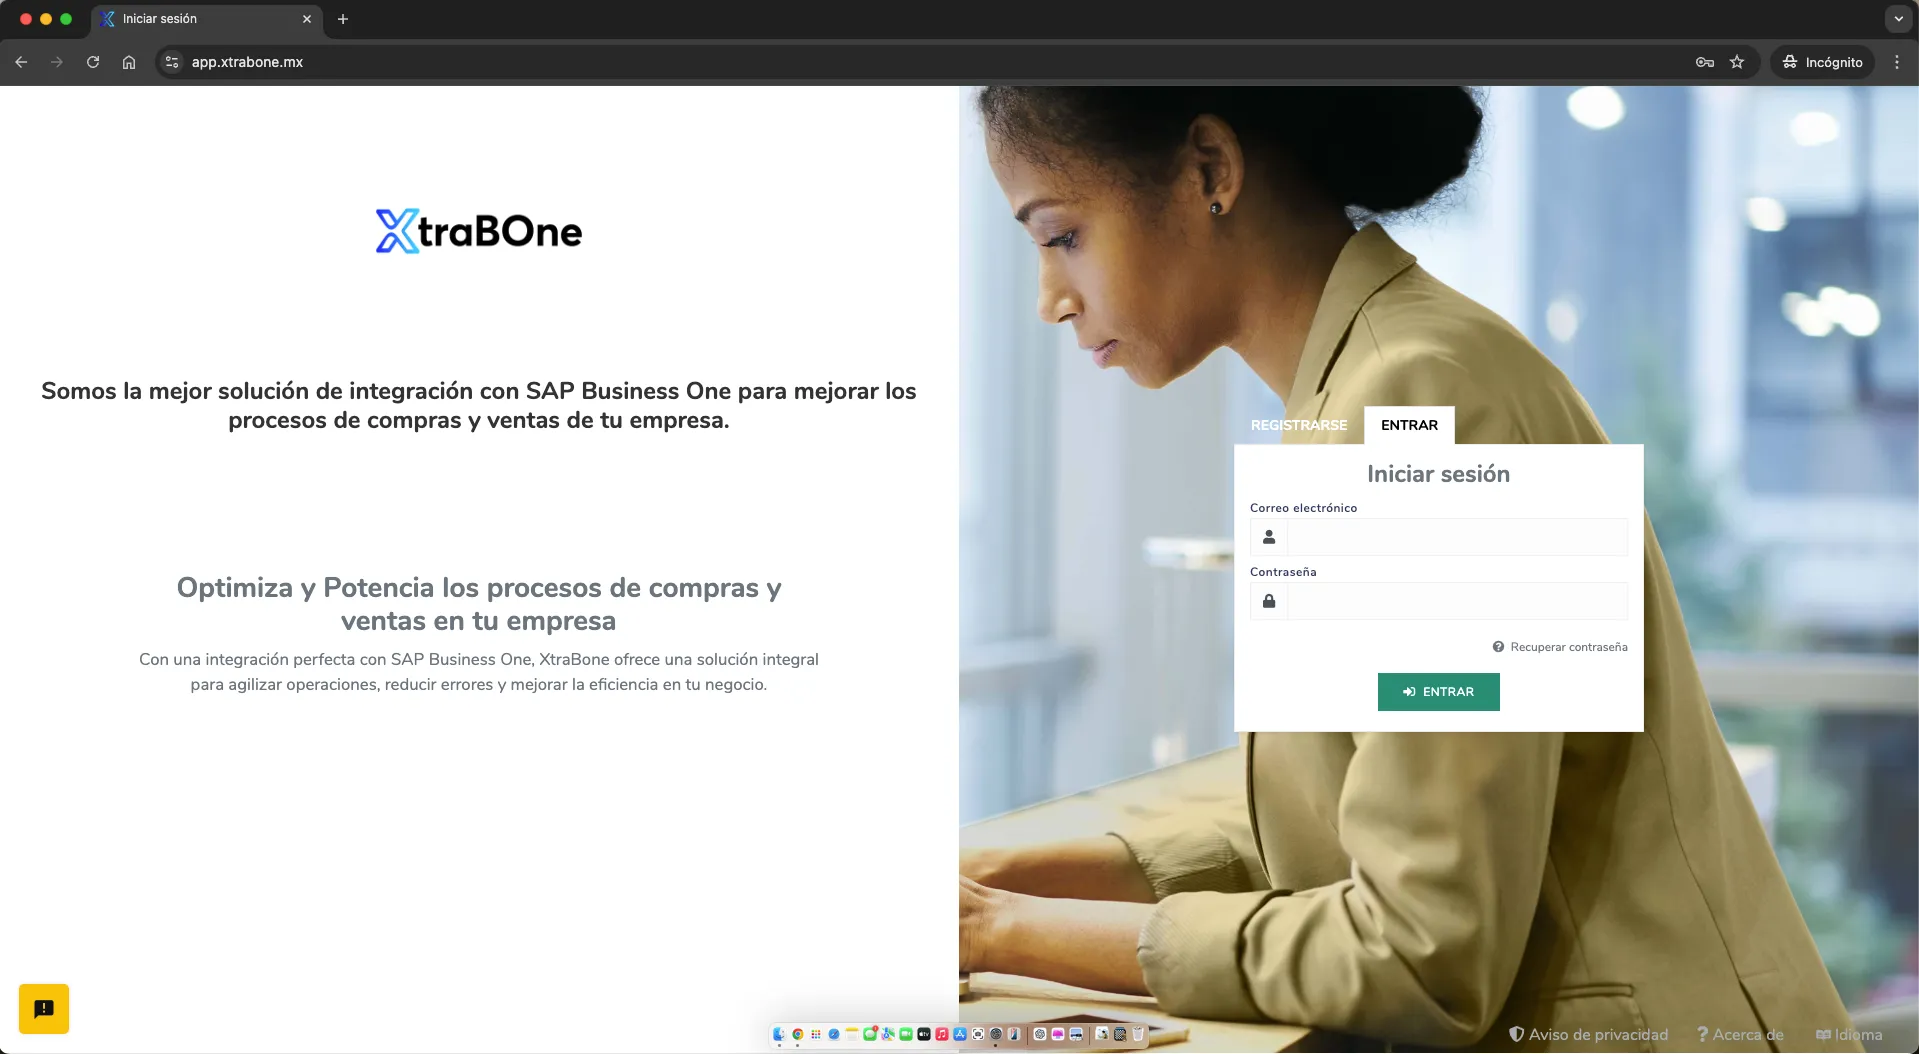This screenshot has height=1054, width=1919.
Task: Click the browser home icon
Action: [128, 62]
